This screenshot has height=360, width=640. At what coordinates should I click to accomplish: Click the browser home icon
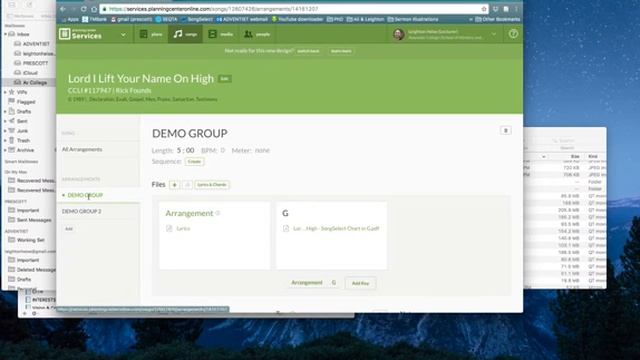[x=94, y=9]
